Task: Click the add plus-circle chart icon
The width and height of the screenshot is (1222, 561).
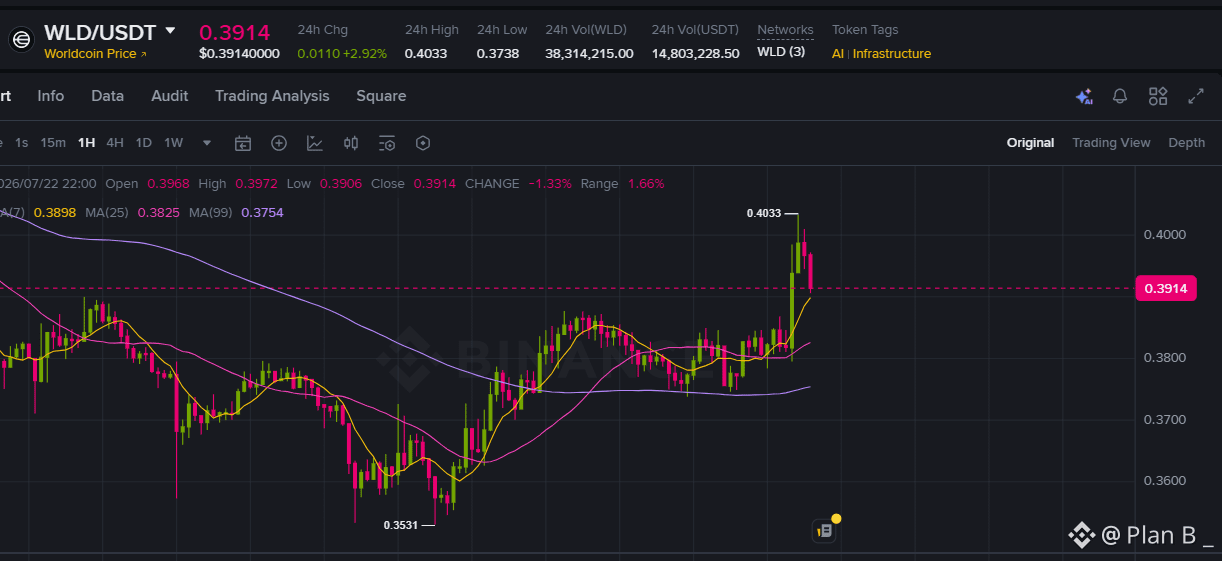Action: tap(279, 143)
